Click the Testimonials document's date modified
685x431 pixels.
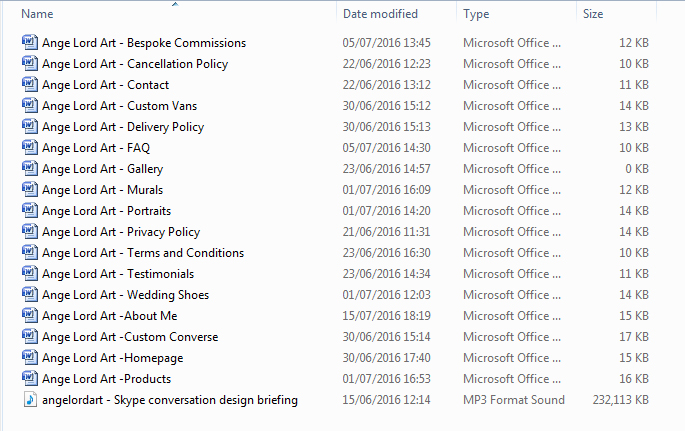coord(386,274)
